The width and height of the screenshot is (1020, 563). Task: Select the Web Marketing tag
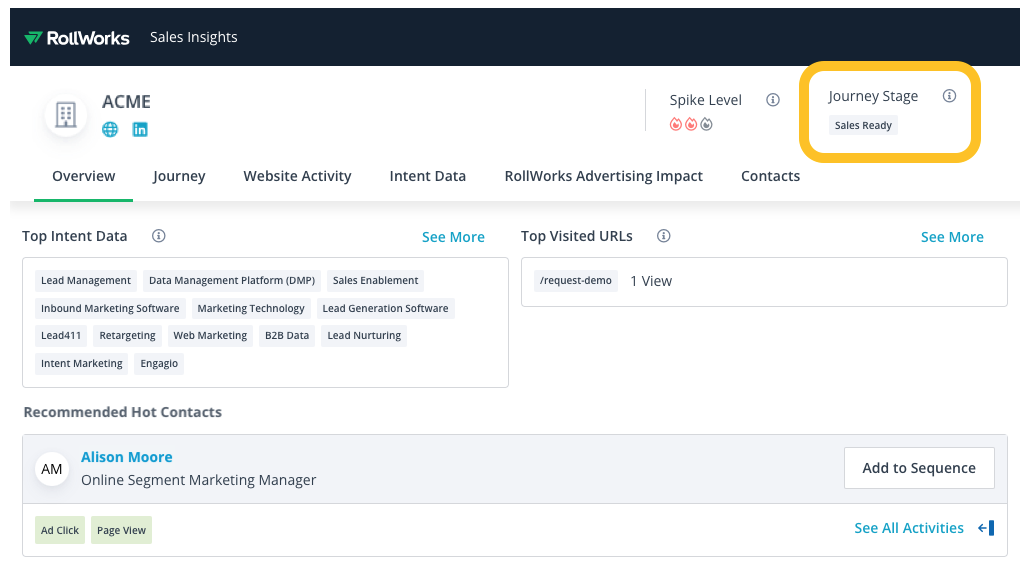click(x=210, y=336)
